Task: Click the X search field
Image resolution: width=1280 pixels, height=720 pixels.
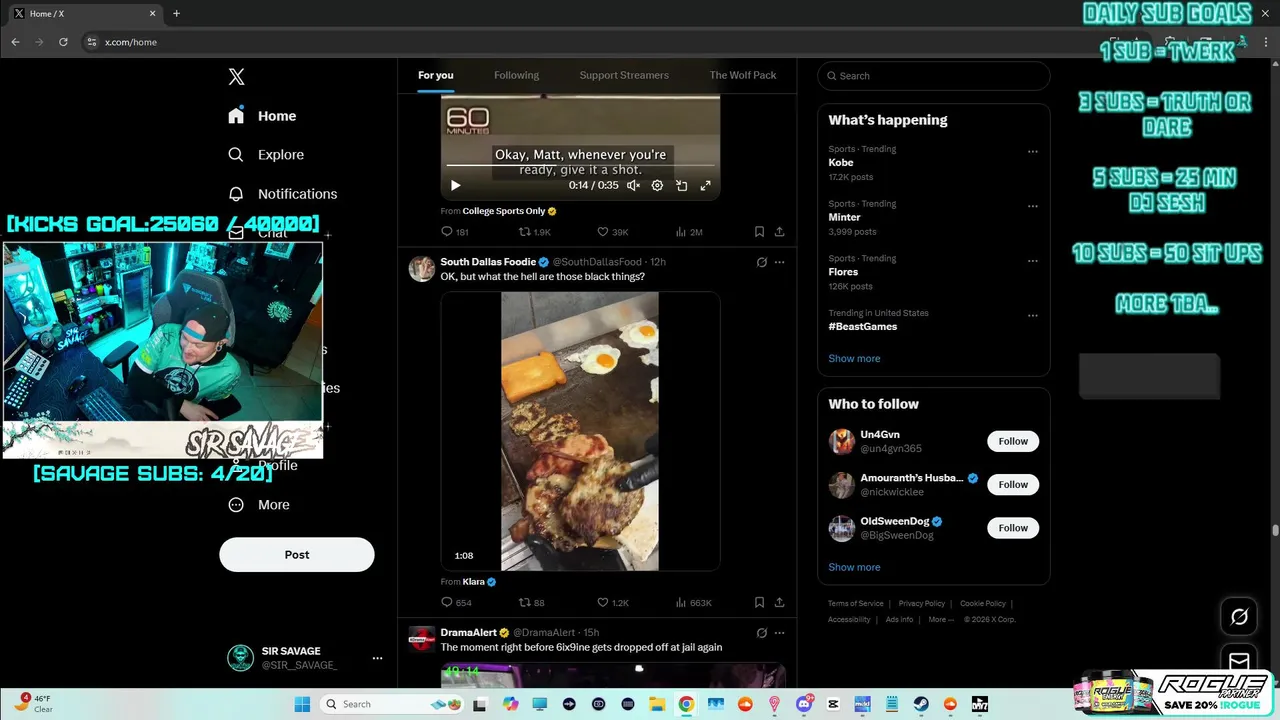Action: click(933, 76)
